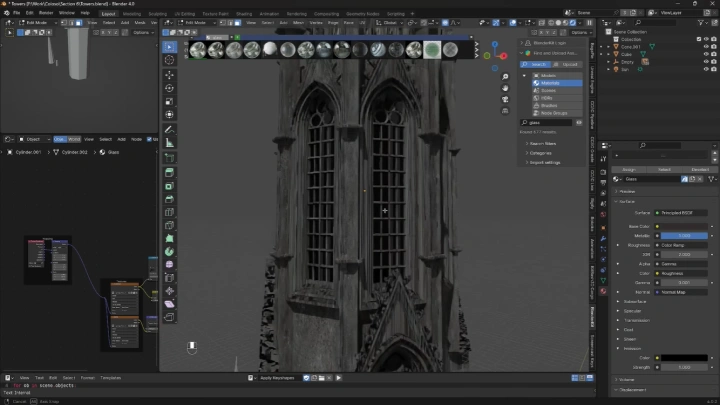Select the Knife tool
The height and width of the screenshot is (405, 720).
169,225
